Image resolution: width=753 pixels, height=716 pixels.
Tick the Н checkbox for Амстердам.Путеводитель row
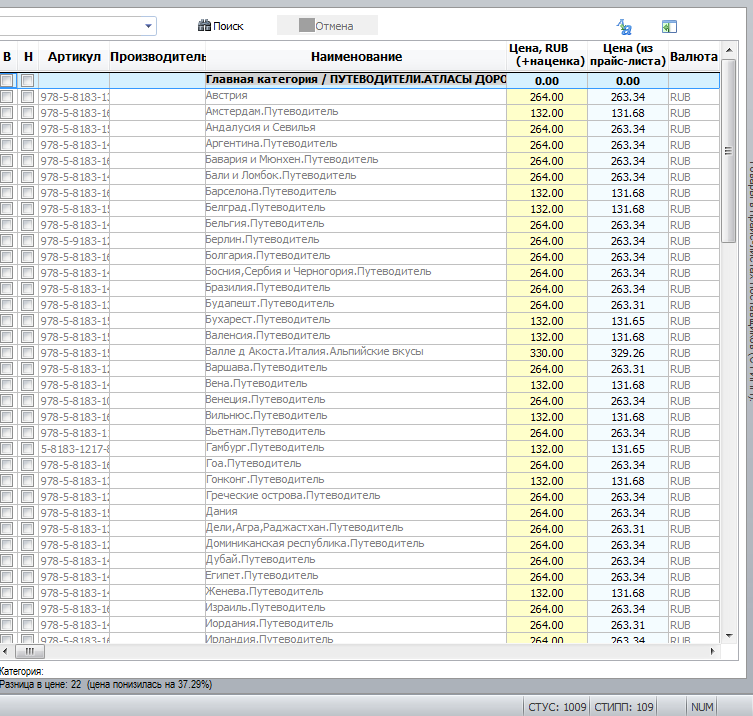[27, 113]
